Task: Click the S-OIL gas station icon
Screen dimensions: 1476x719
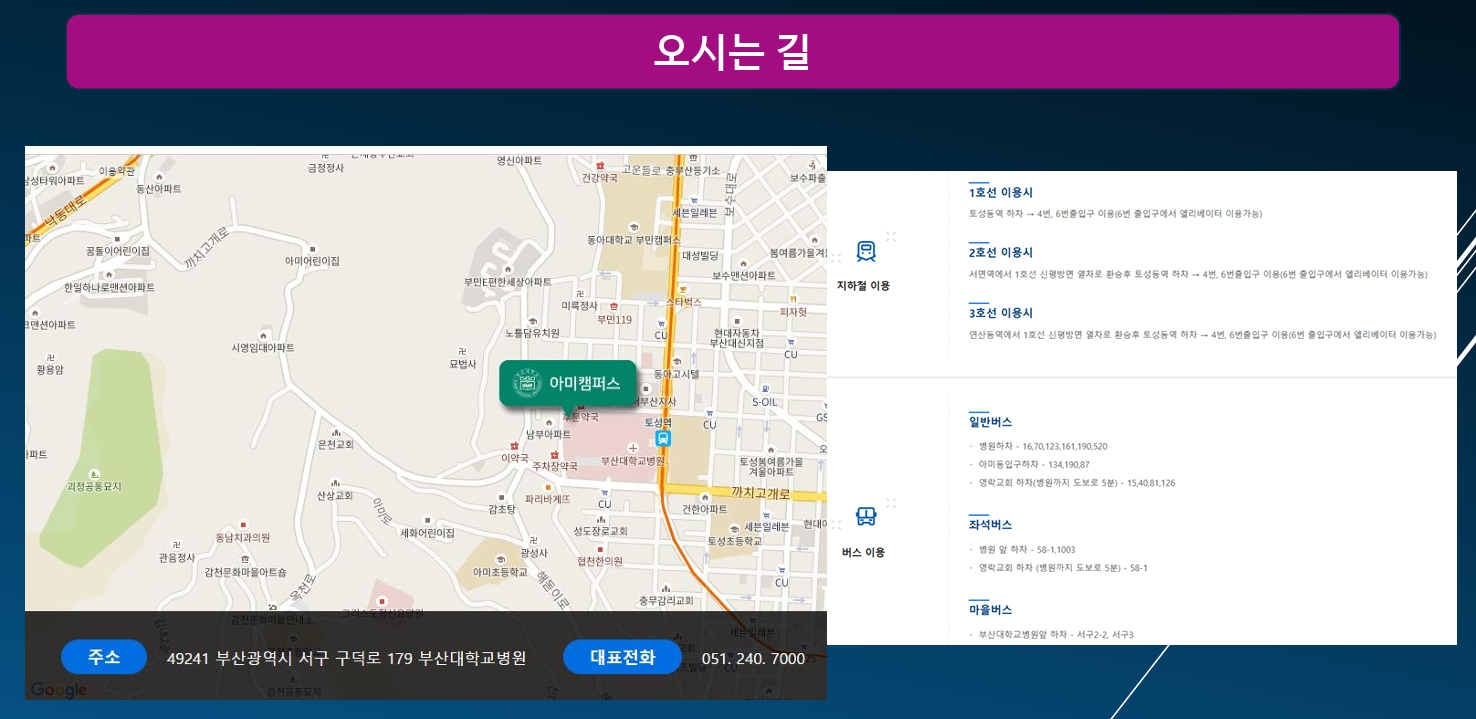Action: pyautogui.click(x=765, y=388)
